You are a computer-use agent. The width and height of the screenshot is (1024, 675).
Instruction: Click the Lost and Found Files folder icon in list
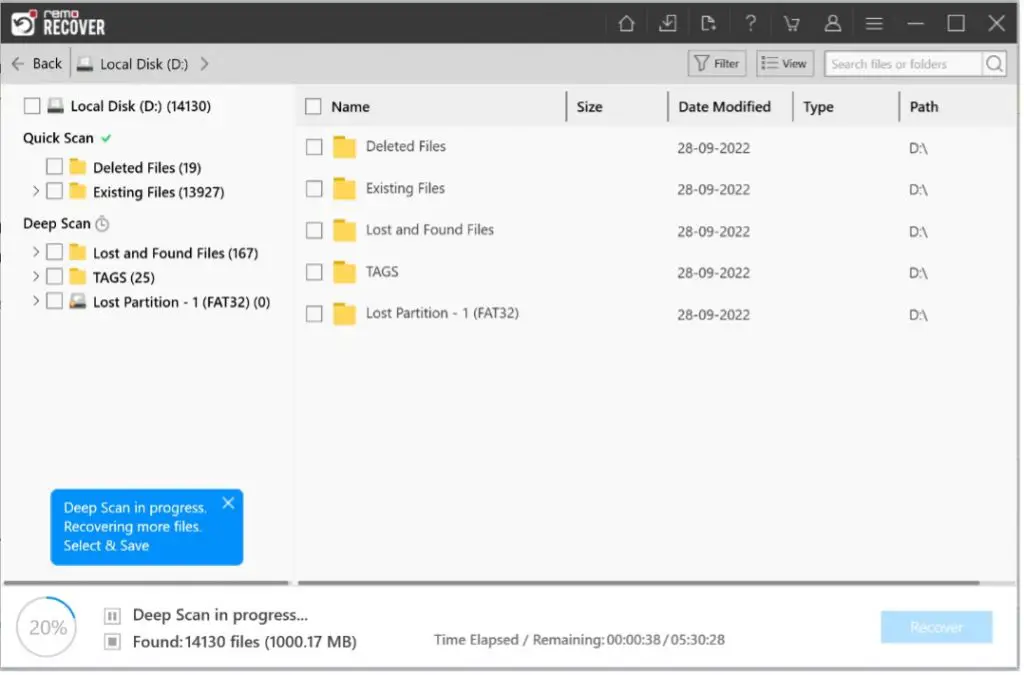pyautogui.click(x=345, y=231)
